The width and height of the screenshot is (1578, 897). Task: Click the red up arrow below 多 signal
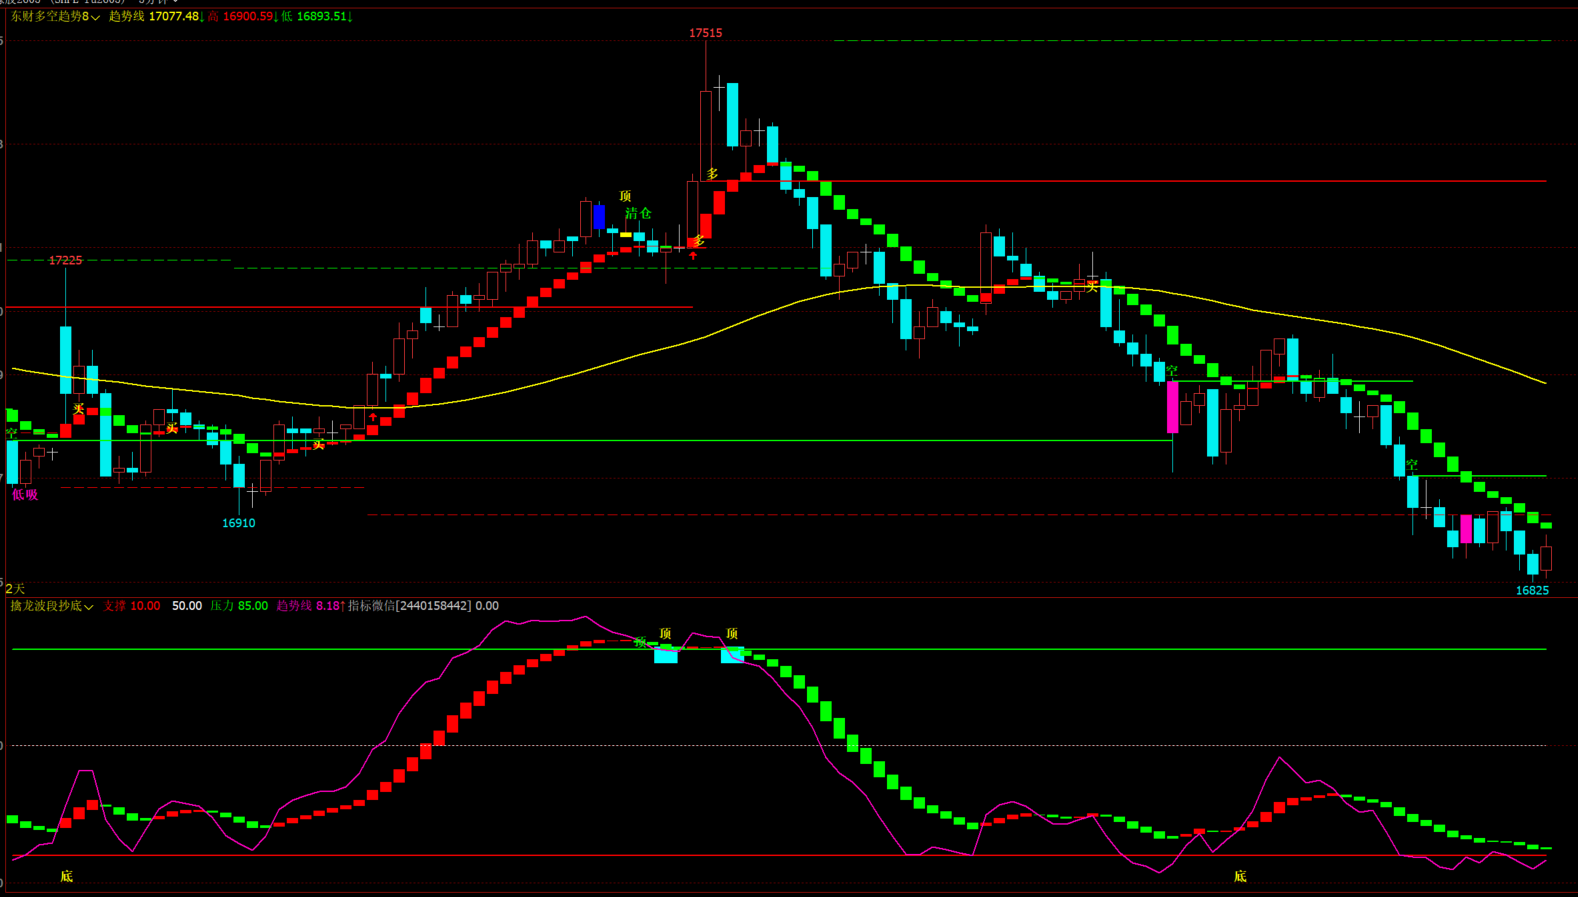point(693,256)
